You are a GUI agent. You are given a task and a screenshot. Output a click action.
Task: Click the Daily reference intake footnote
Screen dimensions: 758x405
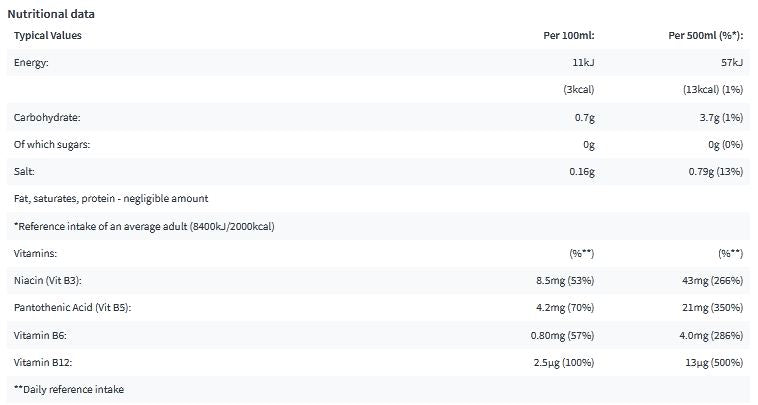[x=69, y=390]
